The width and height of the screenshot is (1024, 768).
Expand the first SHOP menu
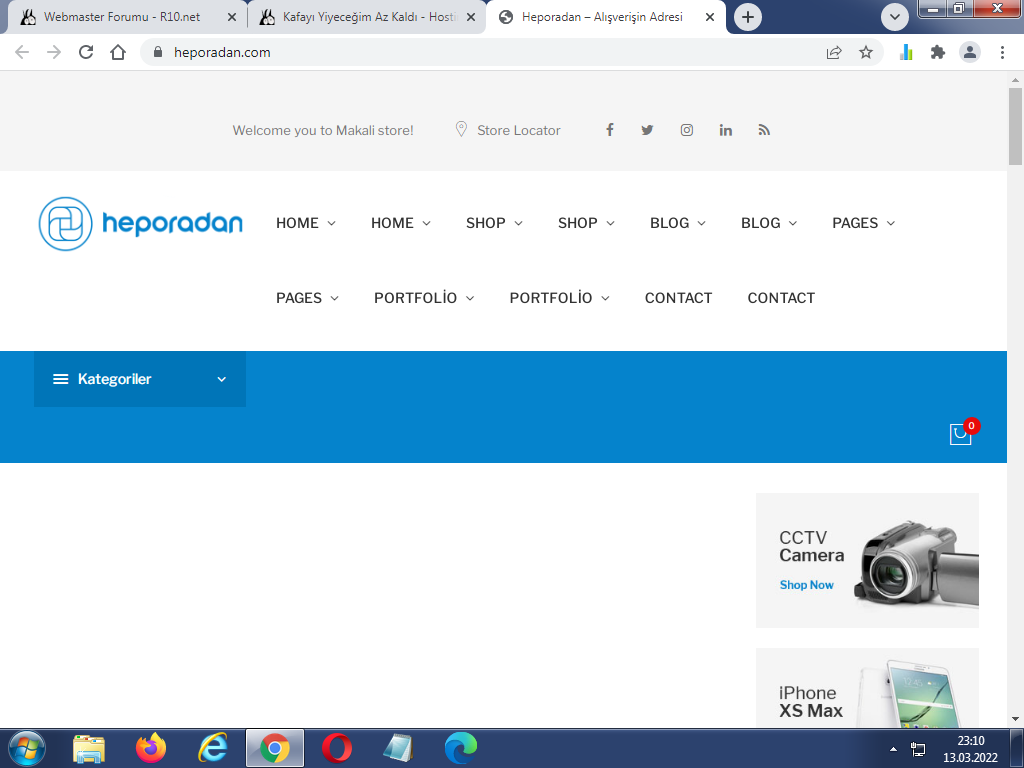(x=494, y=223)
